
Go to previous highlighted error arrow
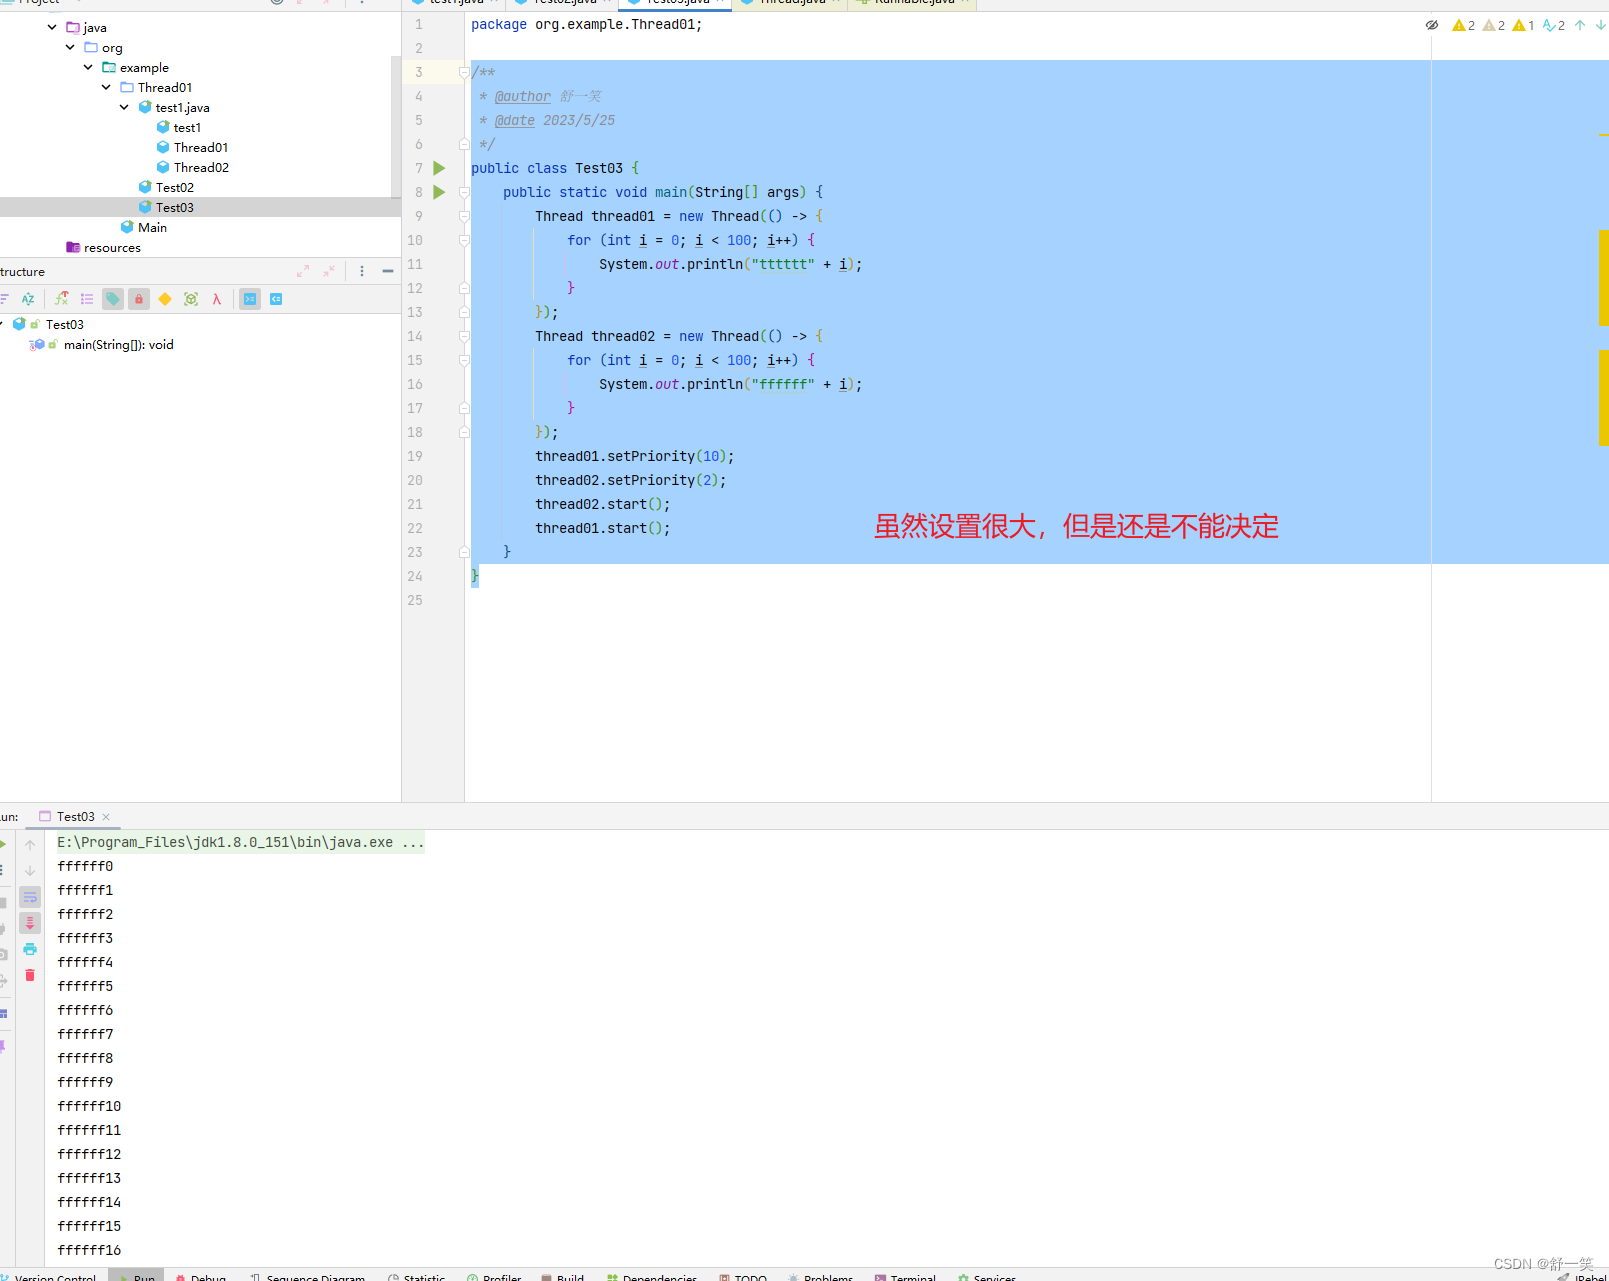click(1580, 25)
